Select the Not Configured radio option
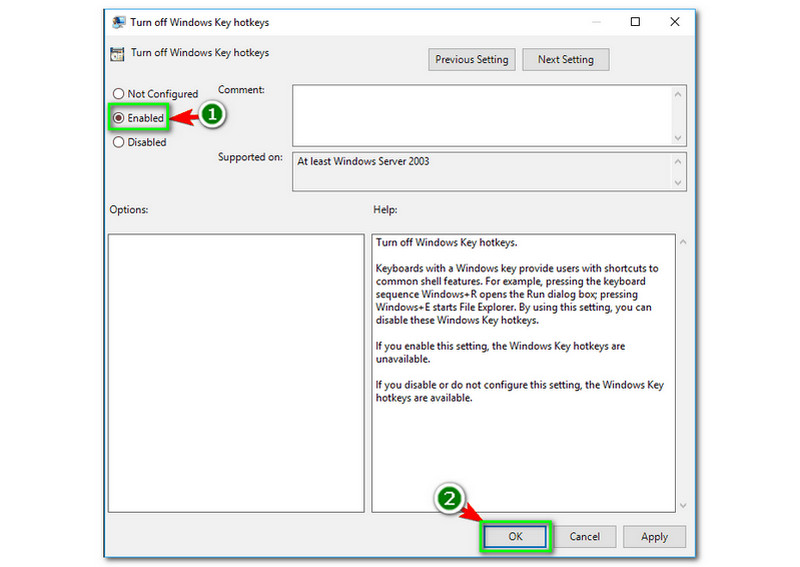The height and width of the screenshot is (567, 800). [x=119, y=94]
